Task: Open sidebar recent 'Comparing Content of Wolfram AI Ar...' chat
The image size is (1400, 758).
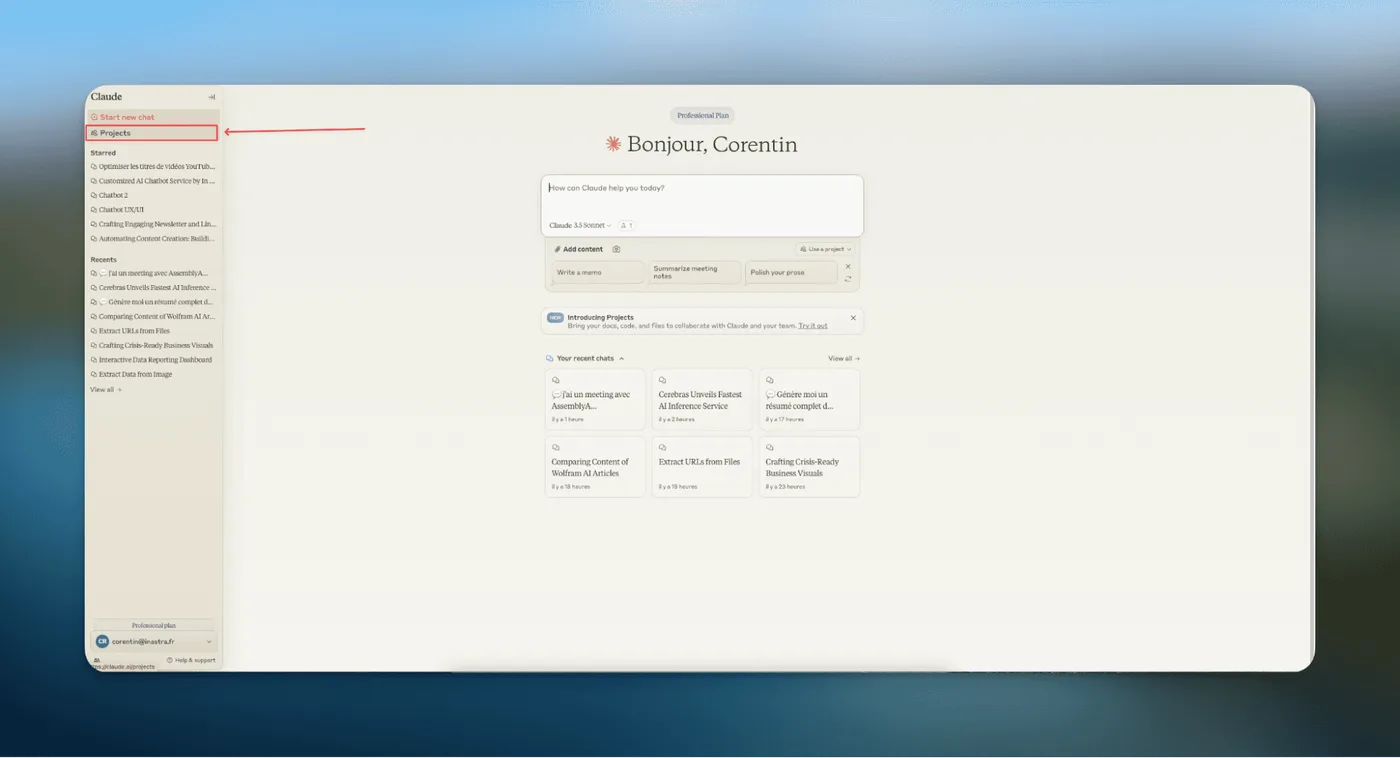Action: (x=152, y=316)
